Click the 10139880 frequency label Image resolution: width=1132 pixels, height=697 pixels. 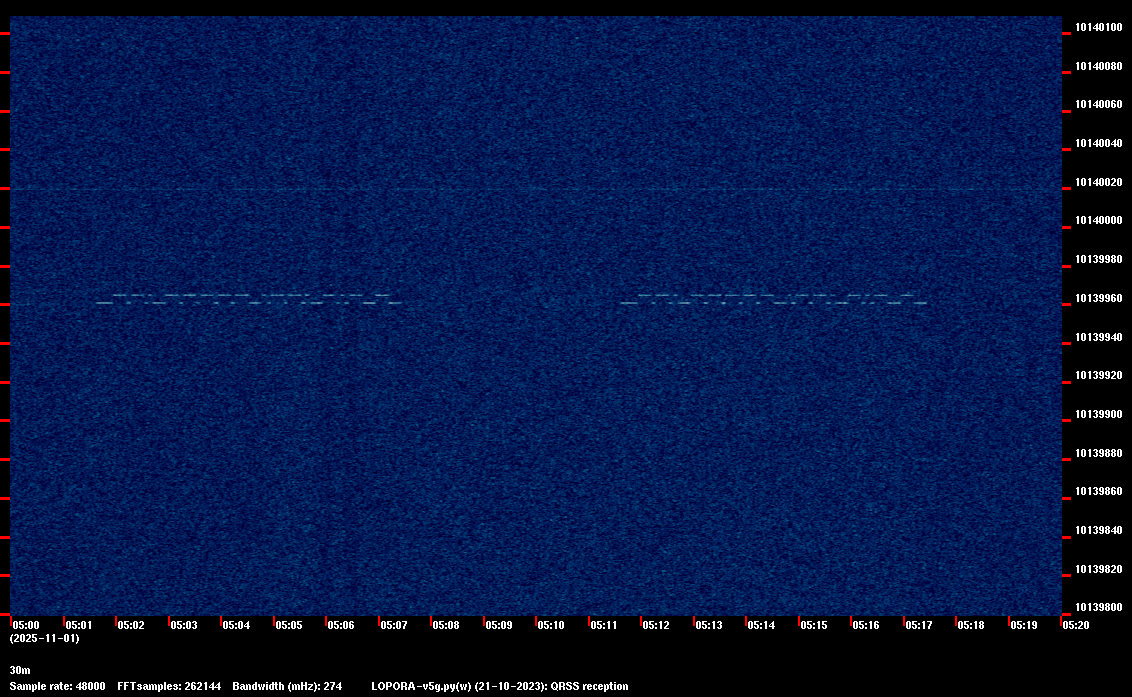(1099, 454)
